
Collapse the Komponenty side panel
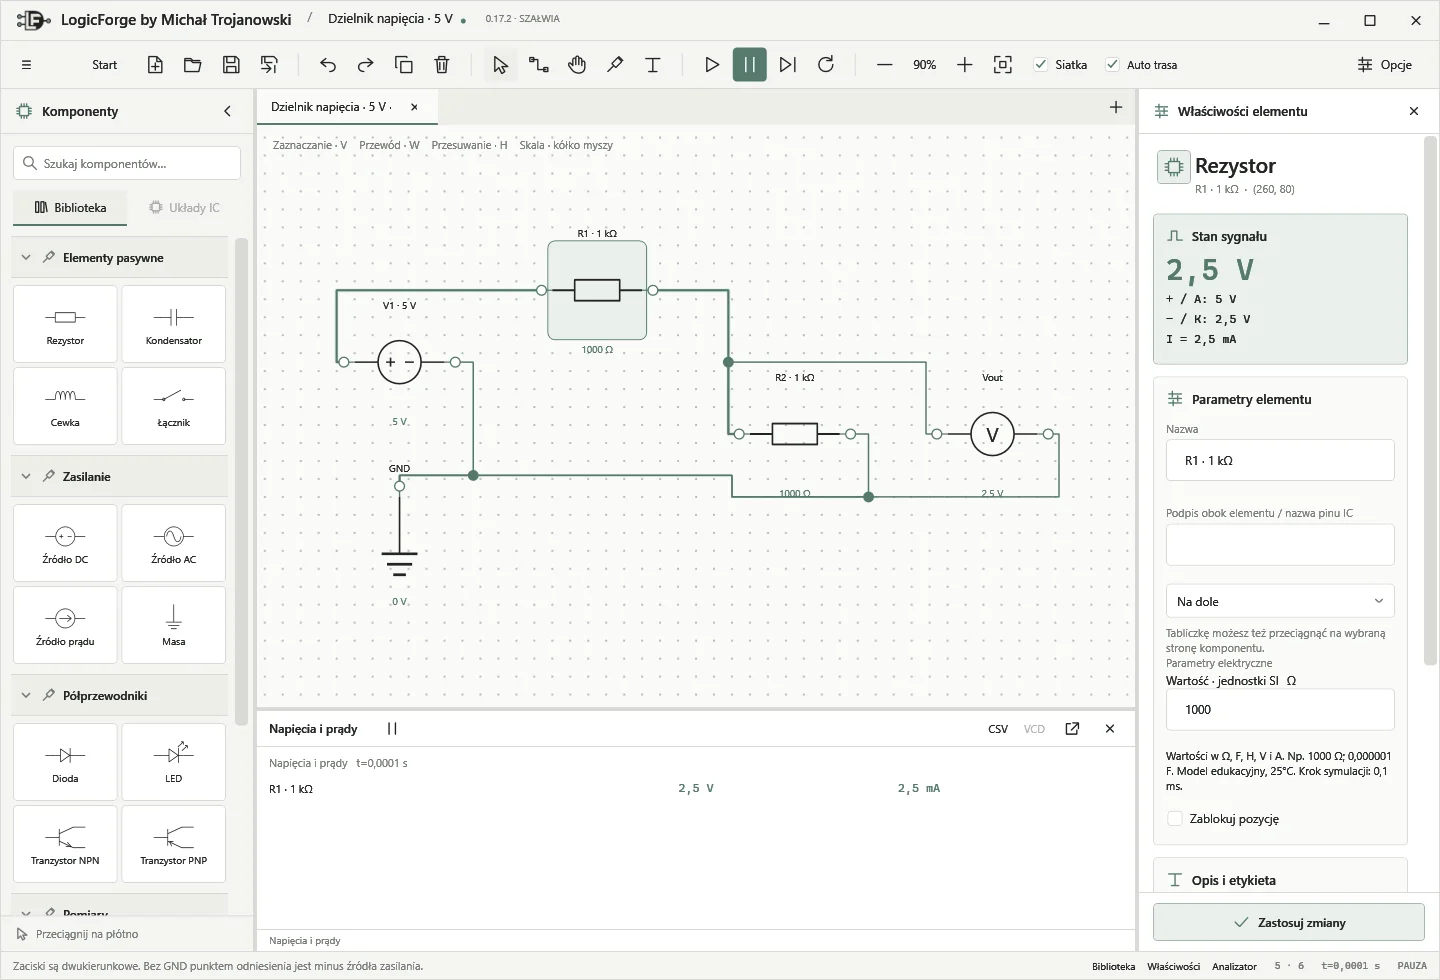tap(228, 112)
